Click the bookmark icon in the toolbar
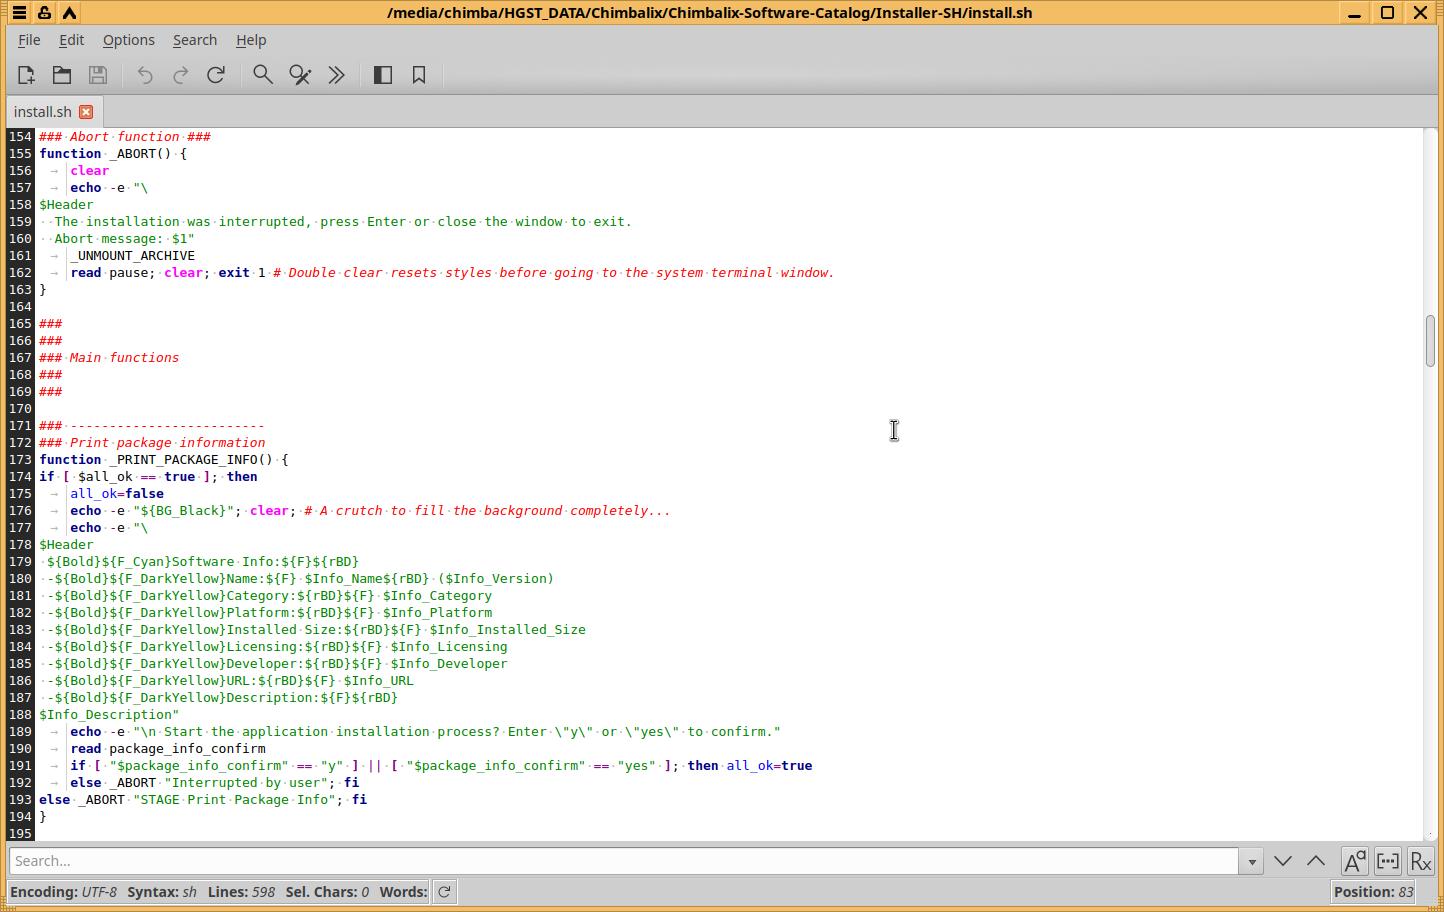The image size is (1444, 912). pos(419,75)
